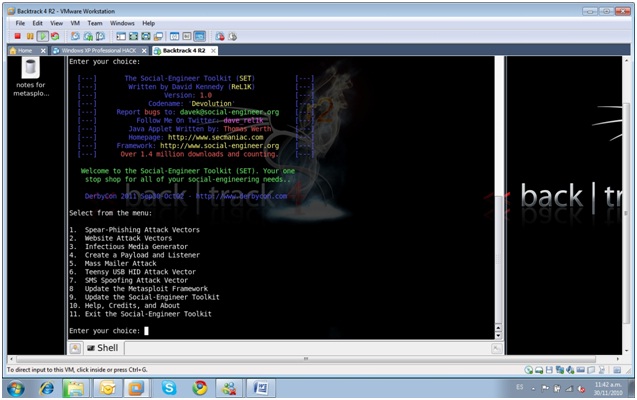This screenshot has width=637, height=400.
Task: Switch to the Home tab
Action: point(22,50)
